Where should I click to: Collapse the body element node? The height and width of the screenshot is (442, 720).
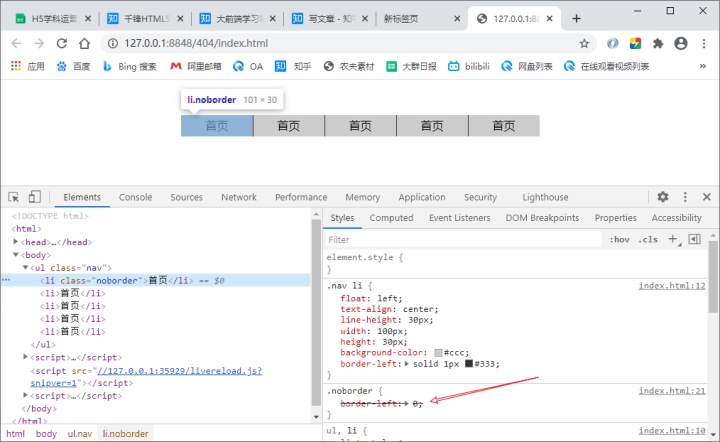coord(16,255)
